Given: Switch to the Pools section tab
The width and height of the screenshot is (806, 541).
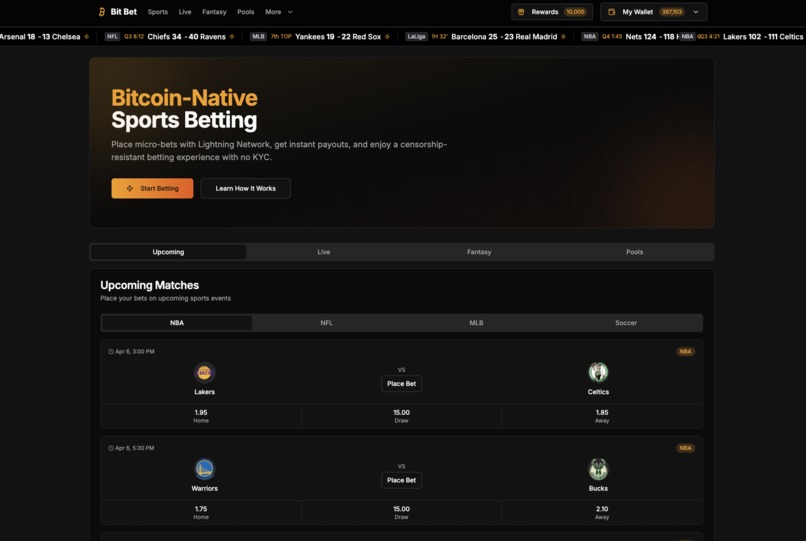Looking at the screenshot, I should pos(634,252).
